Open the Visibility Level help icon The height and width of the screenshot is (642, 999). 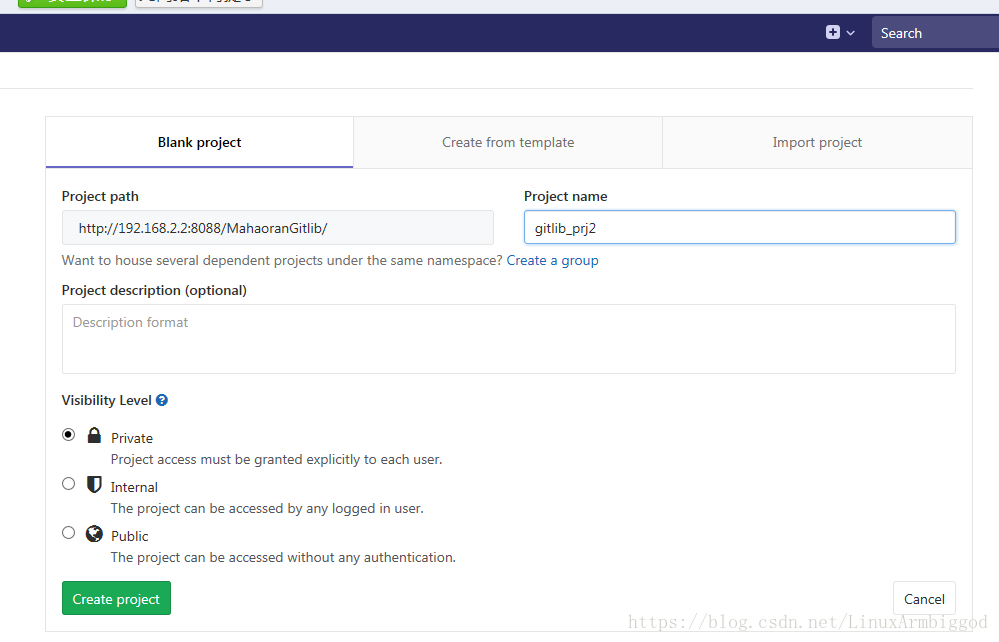coord(162,400)
